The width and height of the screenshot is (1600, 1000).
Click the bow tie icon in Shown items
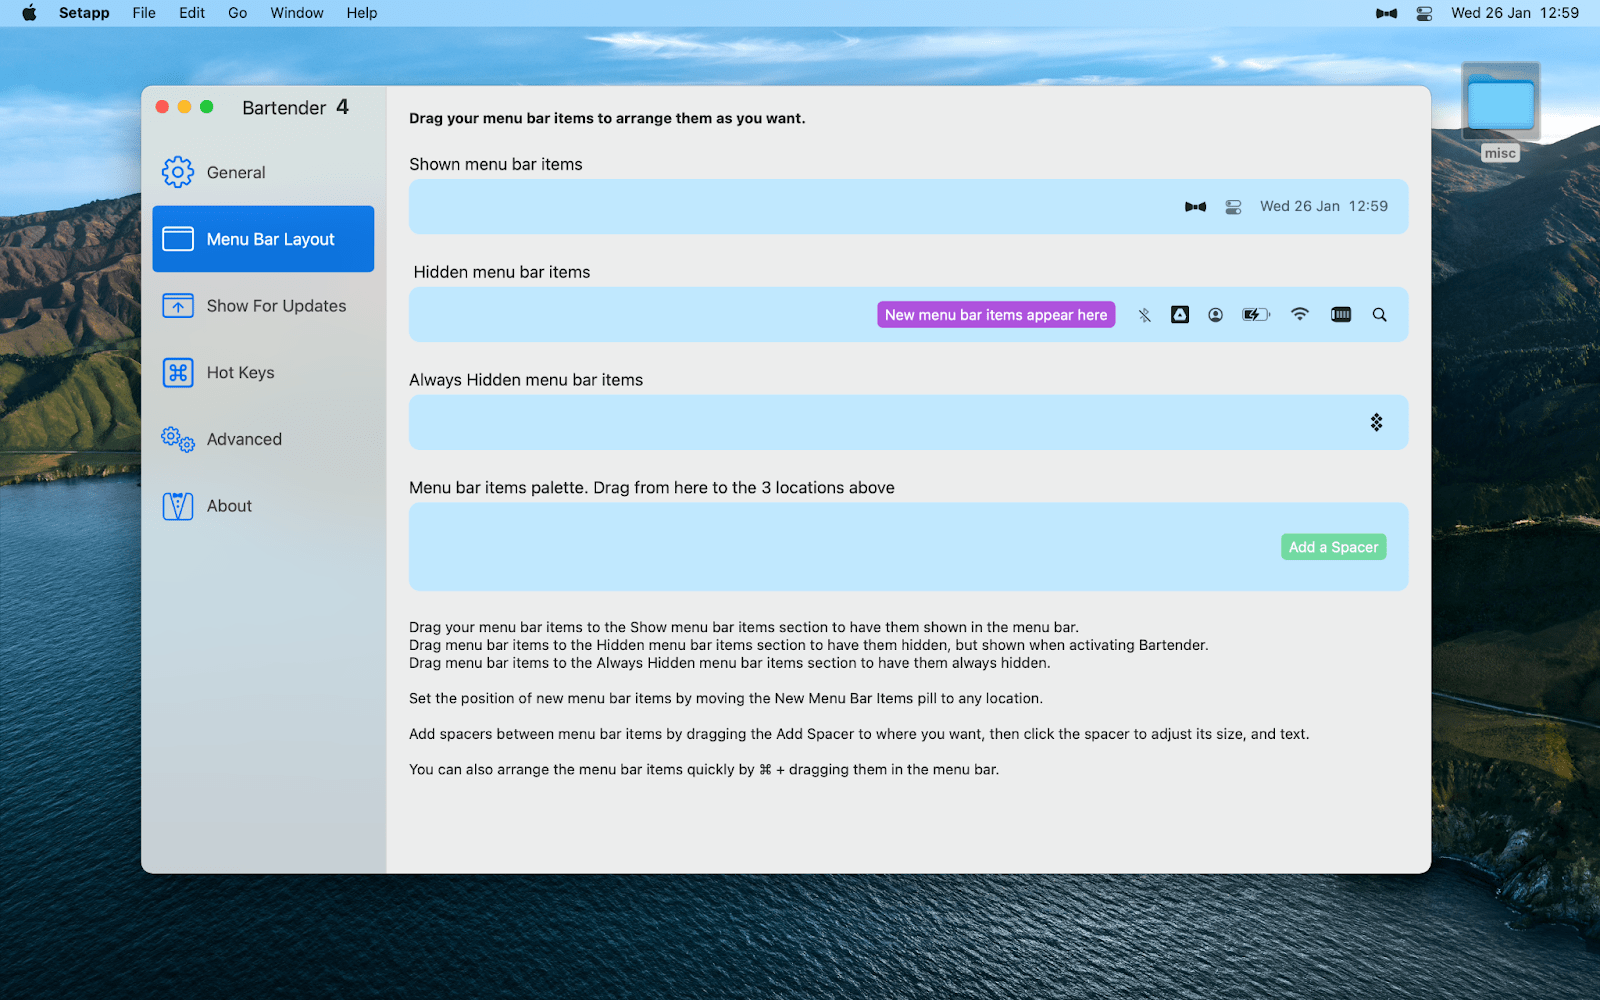(x=1195, y=207)
